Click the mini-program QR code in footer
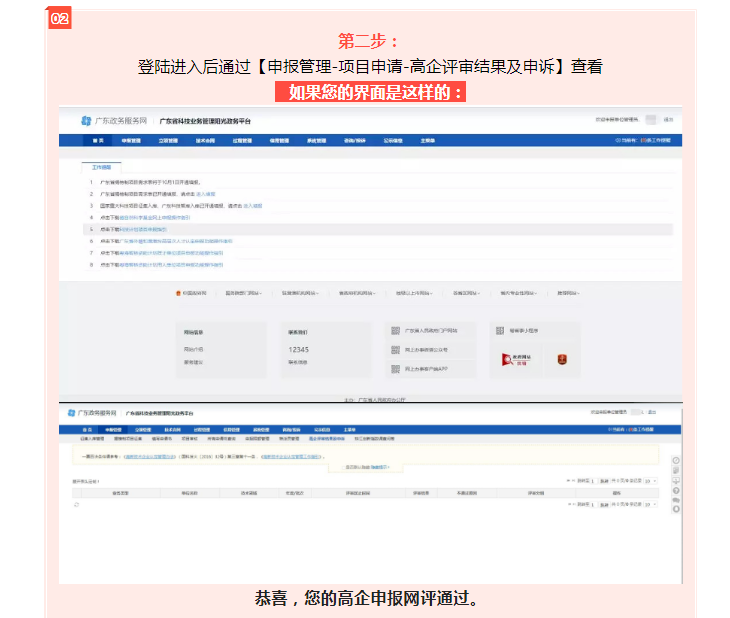730x618 pixels. [500, 330]
